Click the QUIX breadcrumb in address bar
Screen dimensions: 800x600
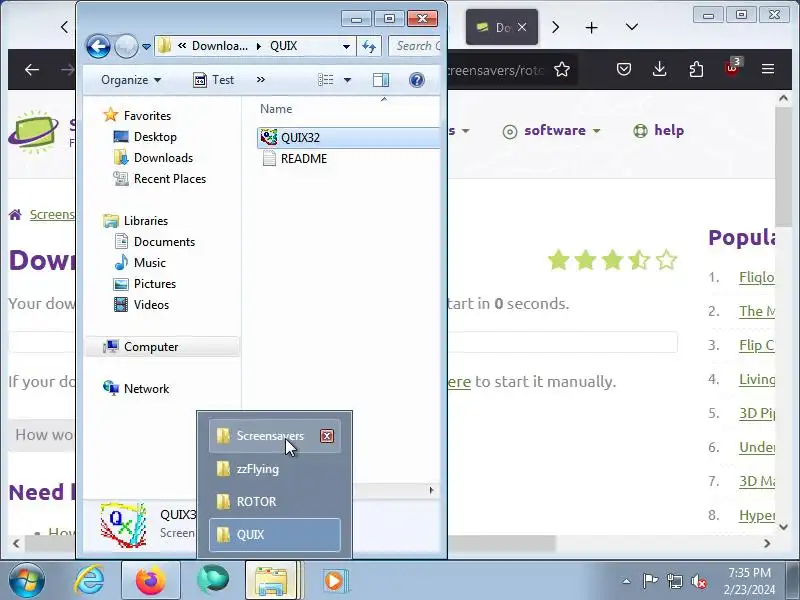click(284, 46)
